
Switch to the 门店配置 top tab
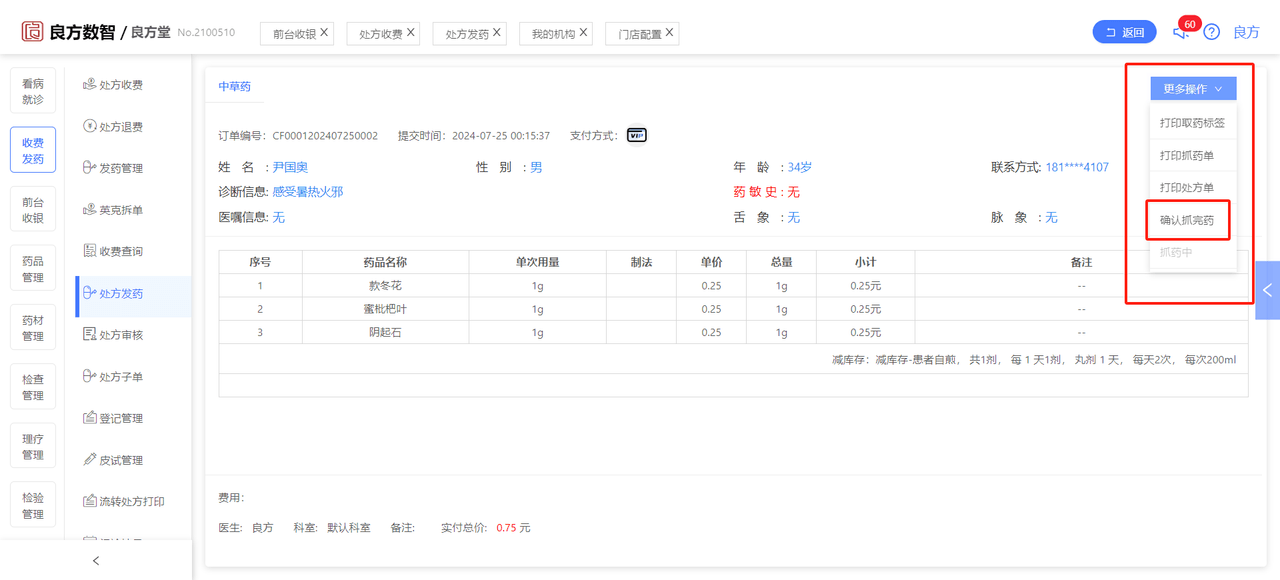640,34
